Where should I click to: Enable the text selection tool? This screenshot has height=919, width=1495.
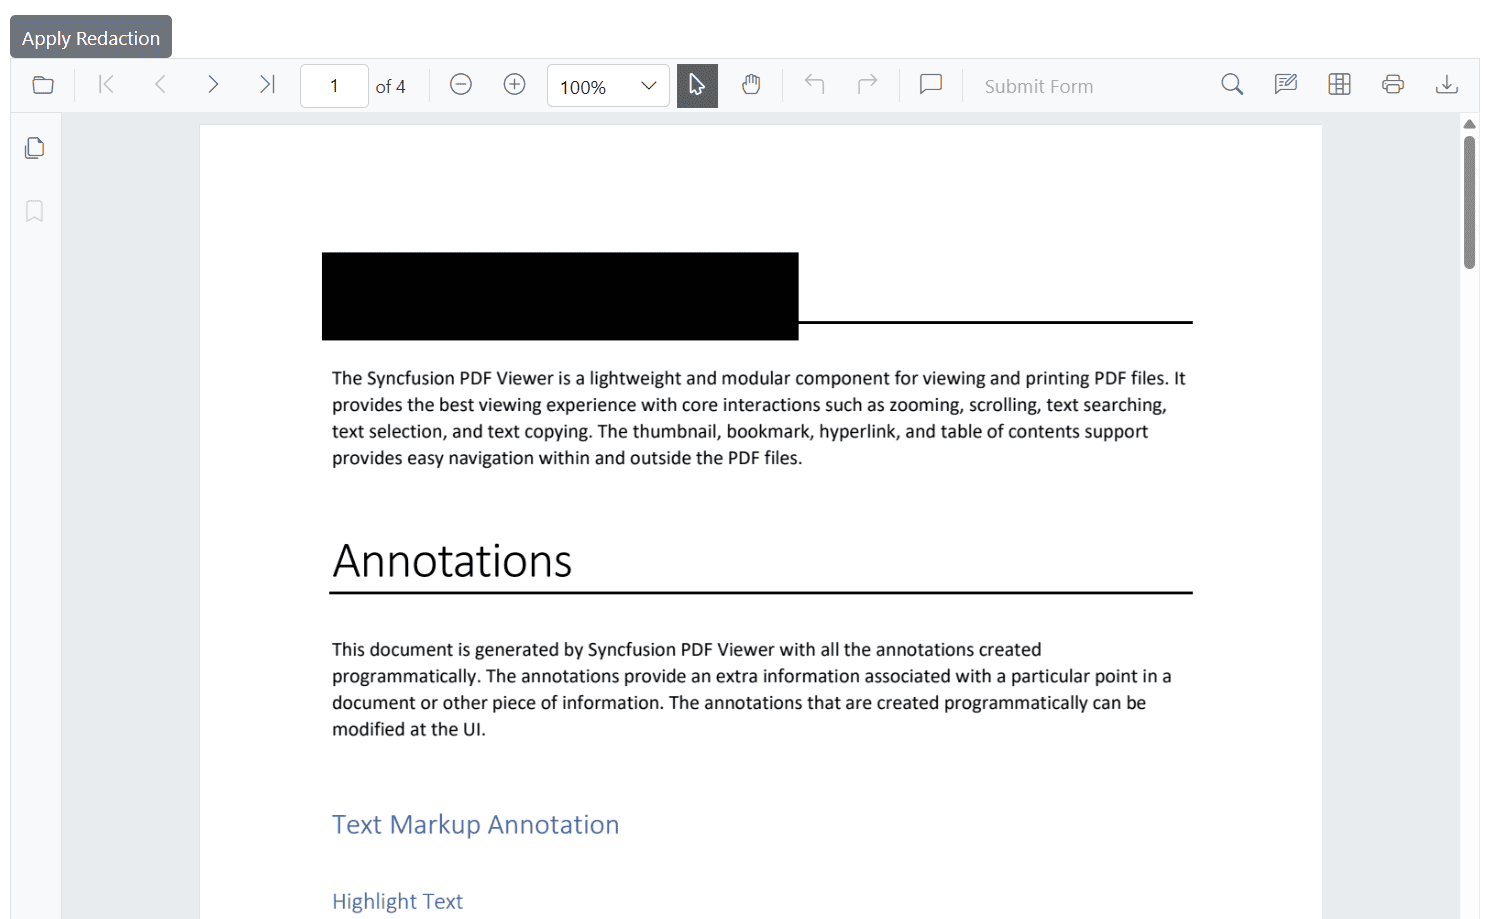pyautogui.click(x=697, y=85)
